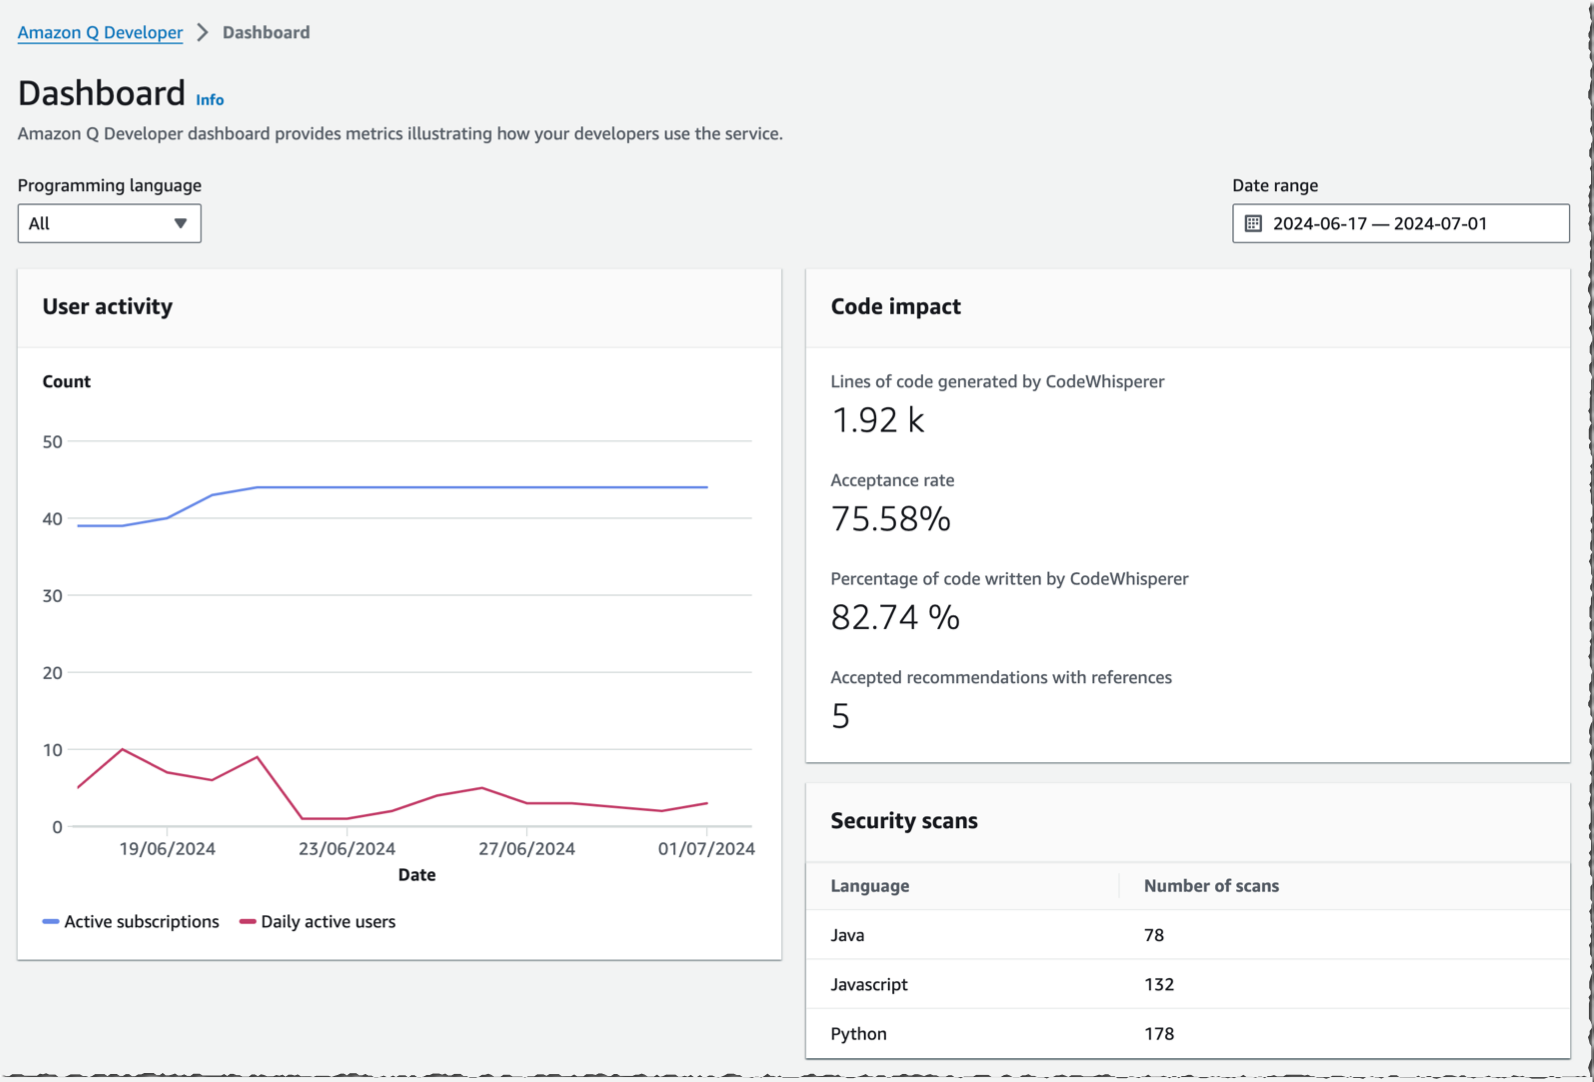This screenshot has height=1082, width=1594.
Task: Click the Code impact panel title
Action: pos(896,307)
